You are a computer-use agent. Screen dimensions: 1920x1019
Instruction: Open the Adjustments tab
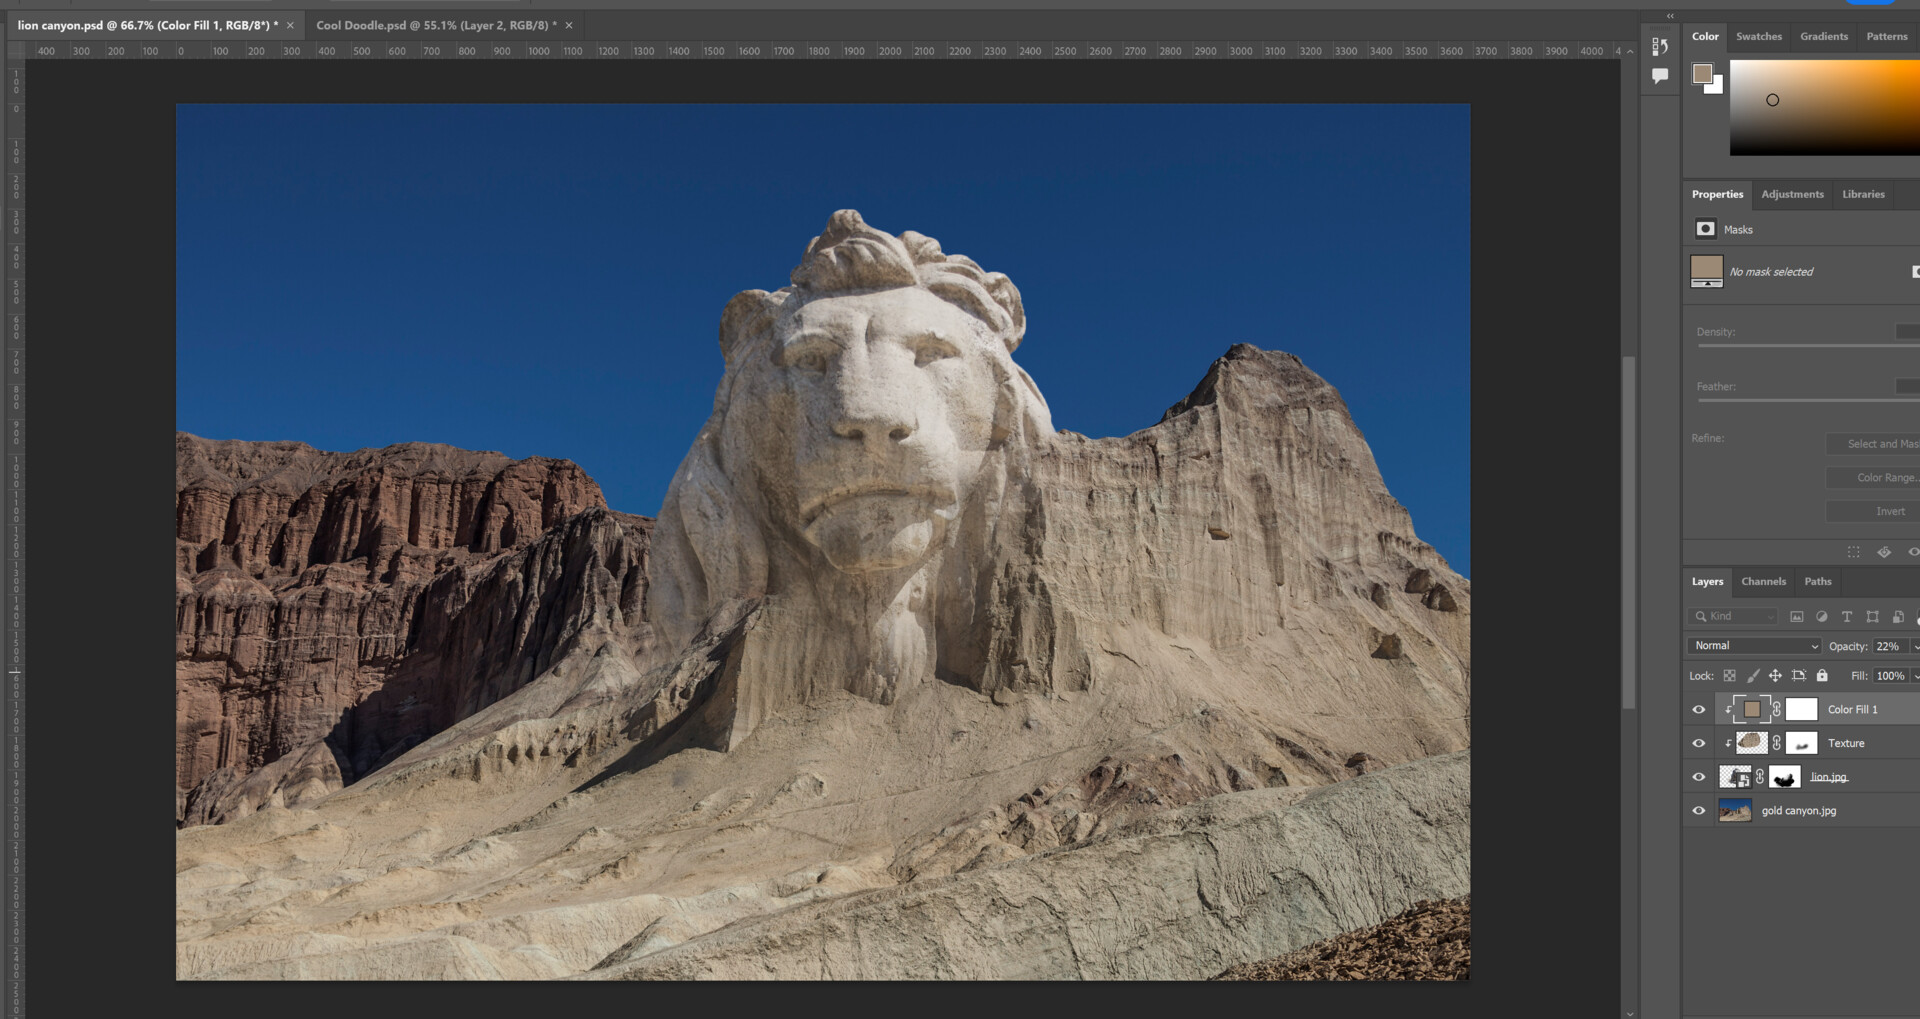[1793, 194]
